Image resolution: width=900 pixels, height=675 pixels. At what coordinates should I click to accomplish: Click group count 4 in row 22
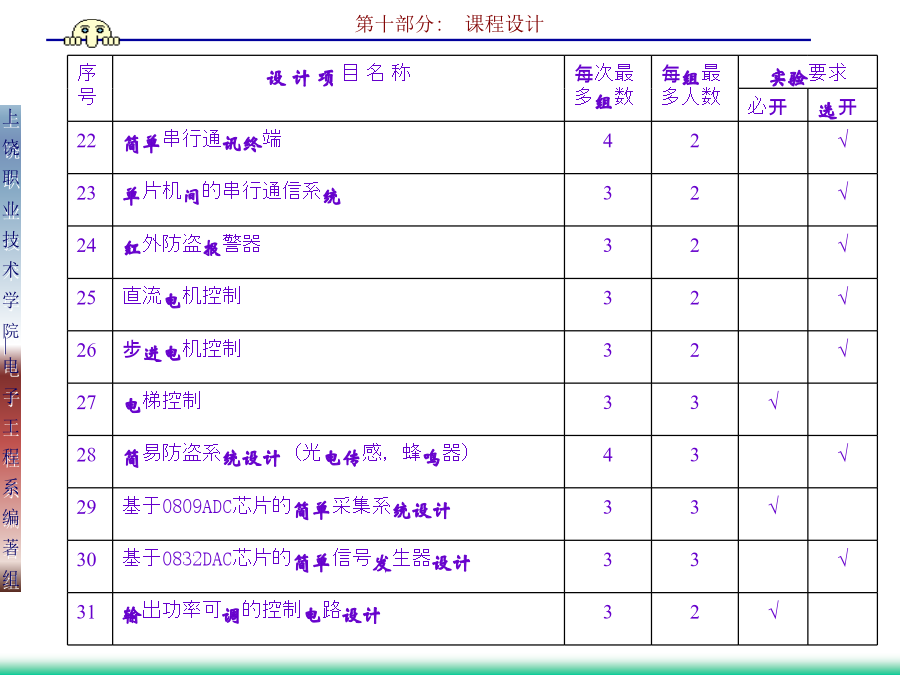(x=607, y=141)
